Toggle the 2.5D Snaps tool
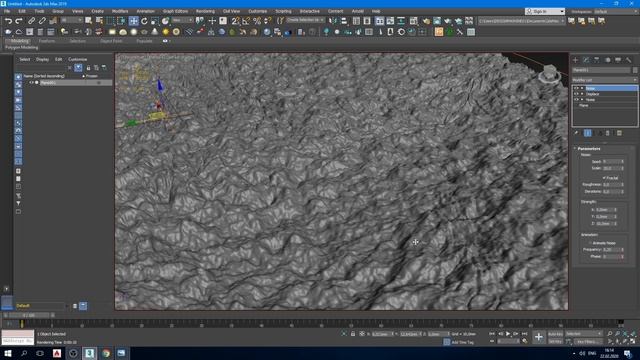The image size is (640, 360). point(236,21)
